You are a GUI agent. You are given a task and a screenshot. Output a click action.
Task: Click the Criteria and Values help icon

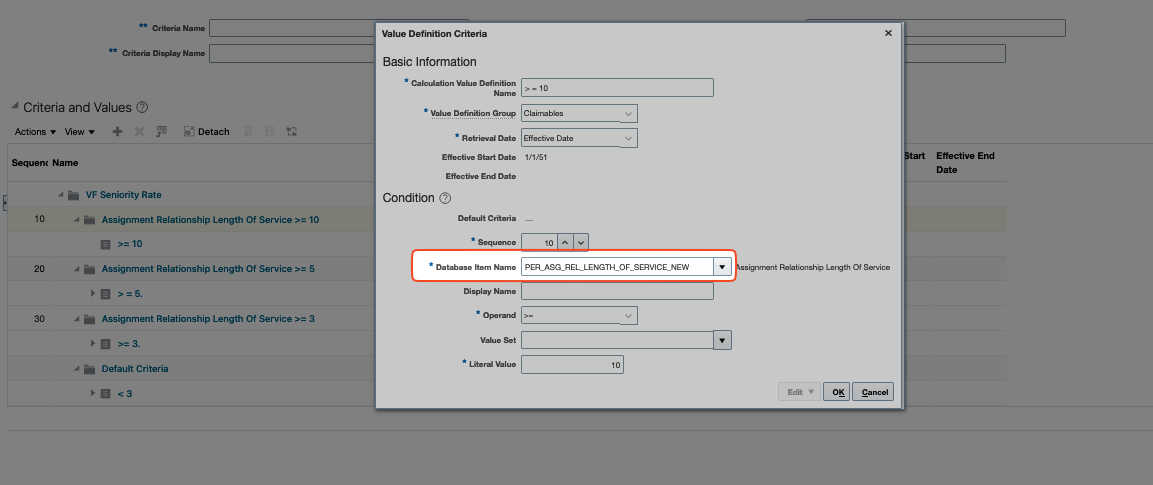142,108
